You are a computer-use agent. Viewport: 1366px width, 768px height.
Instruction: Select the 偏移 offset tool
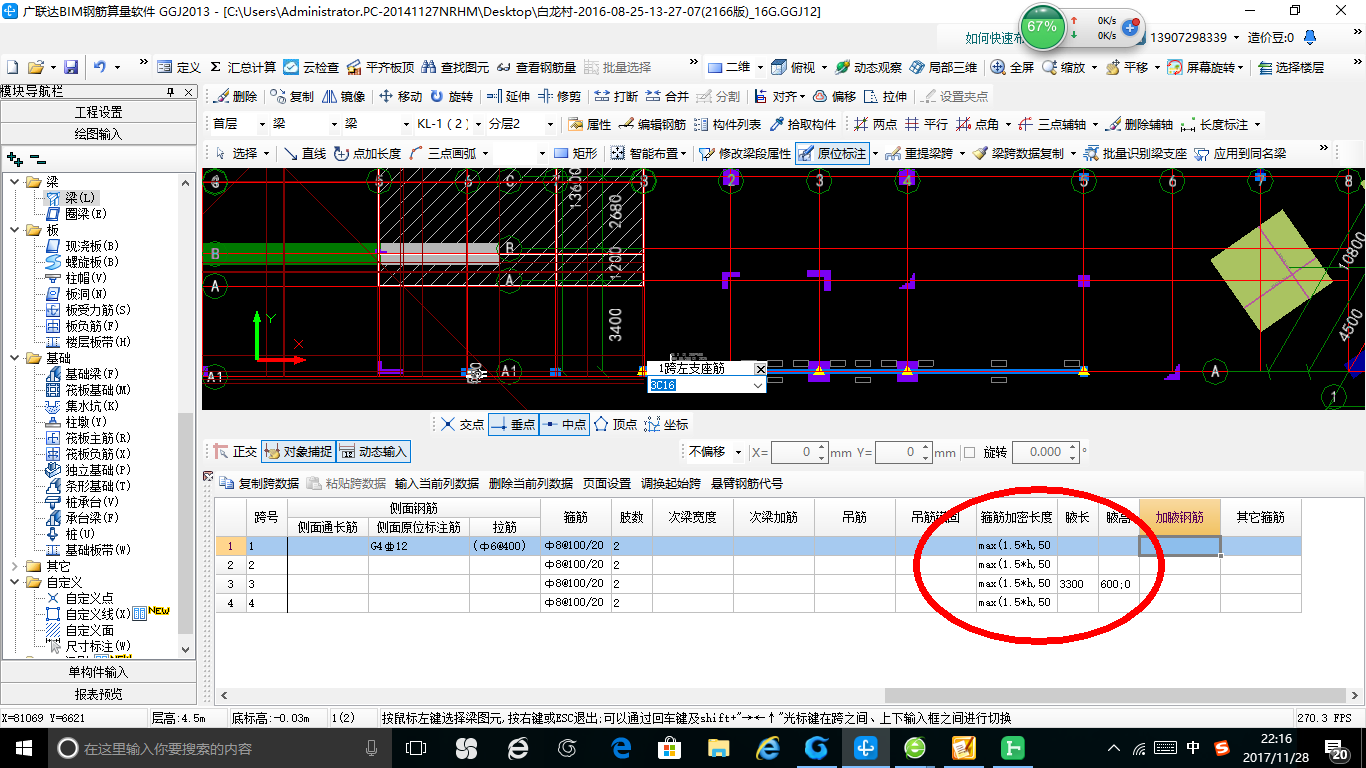pyautogui.click(x=835, y=96)
